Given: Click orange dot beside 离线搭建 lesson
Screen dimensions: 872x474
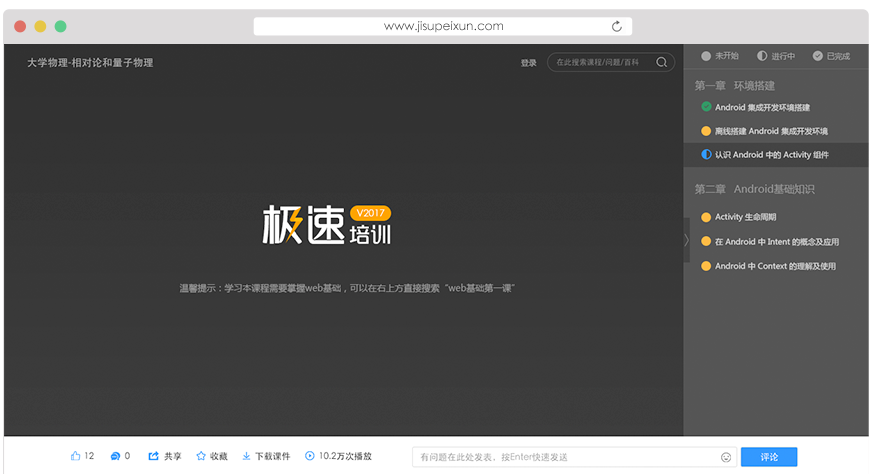Looking at the screenshot, I should [x=706, y=131].
